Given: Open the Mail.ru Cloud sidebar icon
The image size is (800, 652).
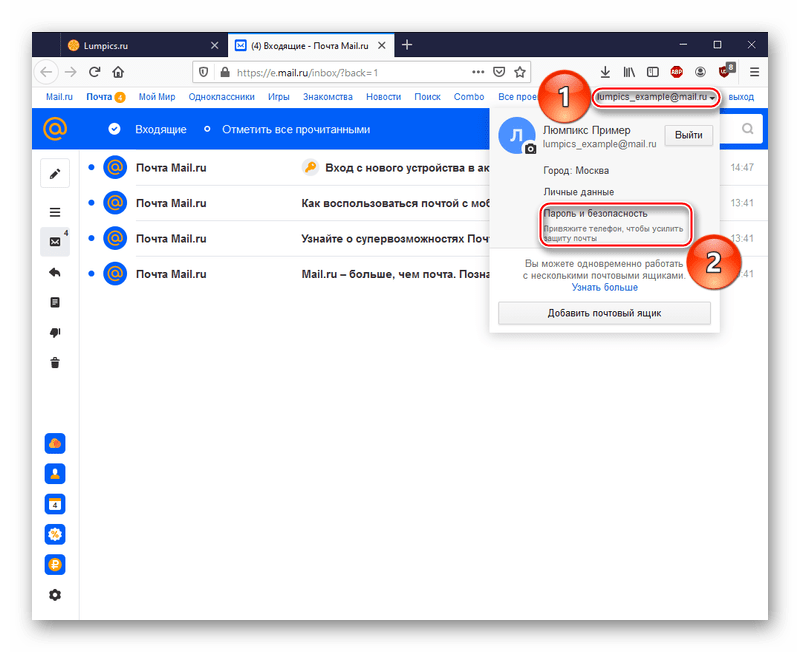Looking at the screenshot, I should point(55,444).
